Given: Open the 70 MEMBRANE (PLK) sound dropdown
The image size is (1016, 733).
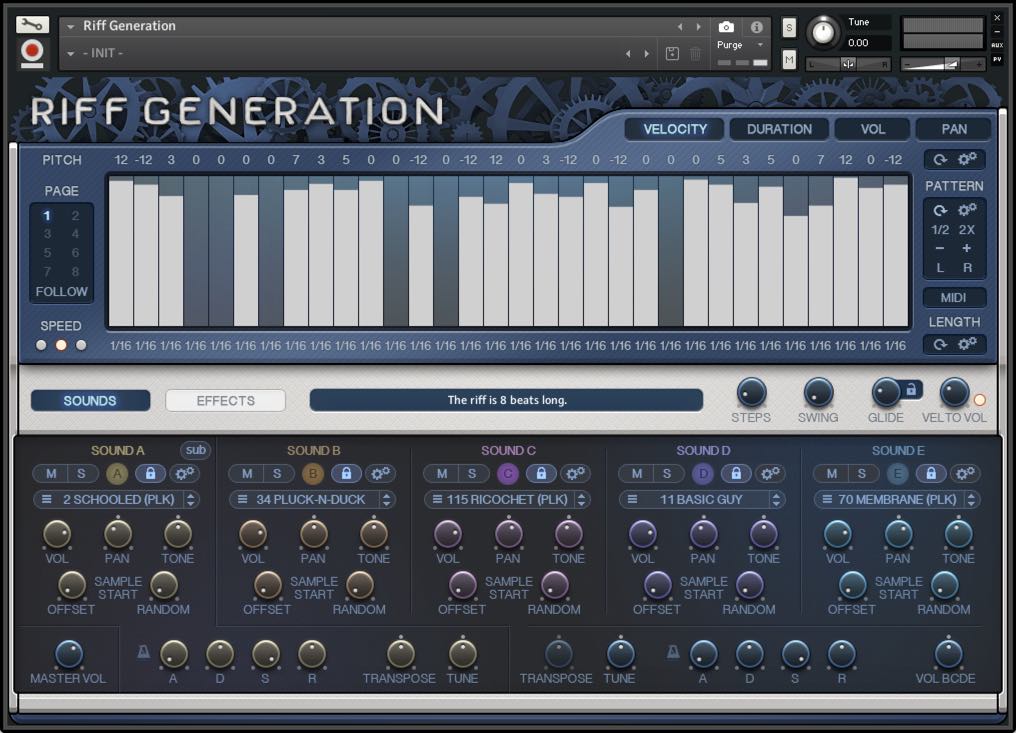Looking at the screenshot, I should point(897,500).
